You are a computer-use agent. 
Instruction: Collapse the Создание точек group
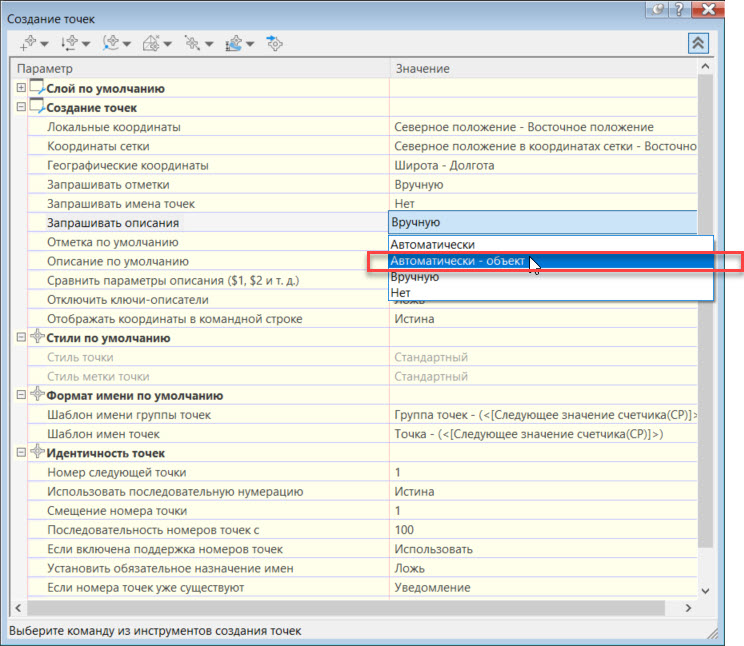(x=21, y=107)
